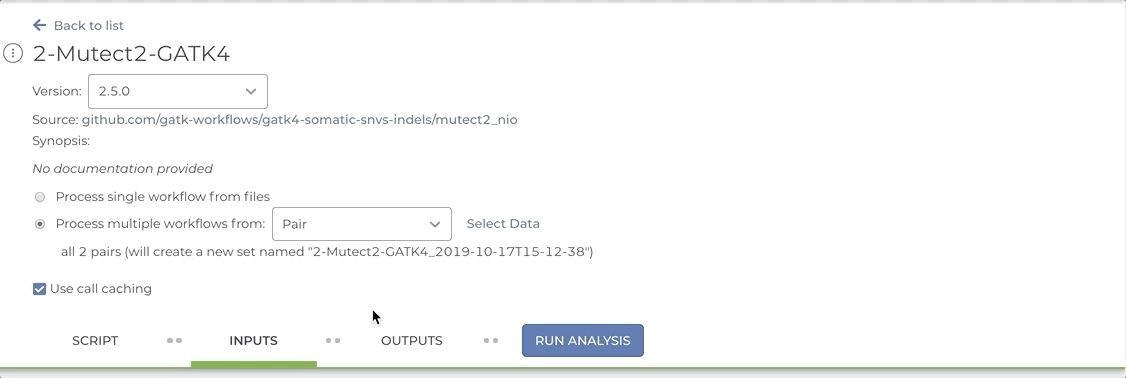Screen dimensions: 1126x378
Task: Click the dots between SCRIPT and INPUTS
Action: (x=175, y=341)
